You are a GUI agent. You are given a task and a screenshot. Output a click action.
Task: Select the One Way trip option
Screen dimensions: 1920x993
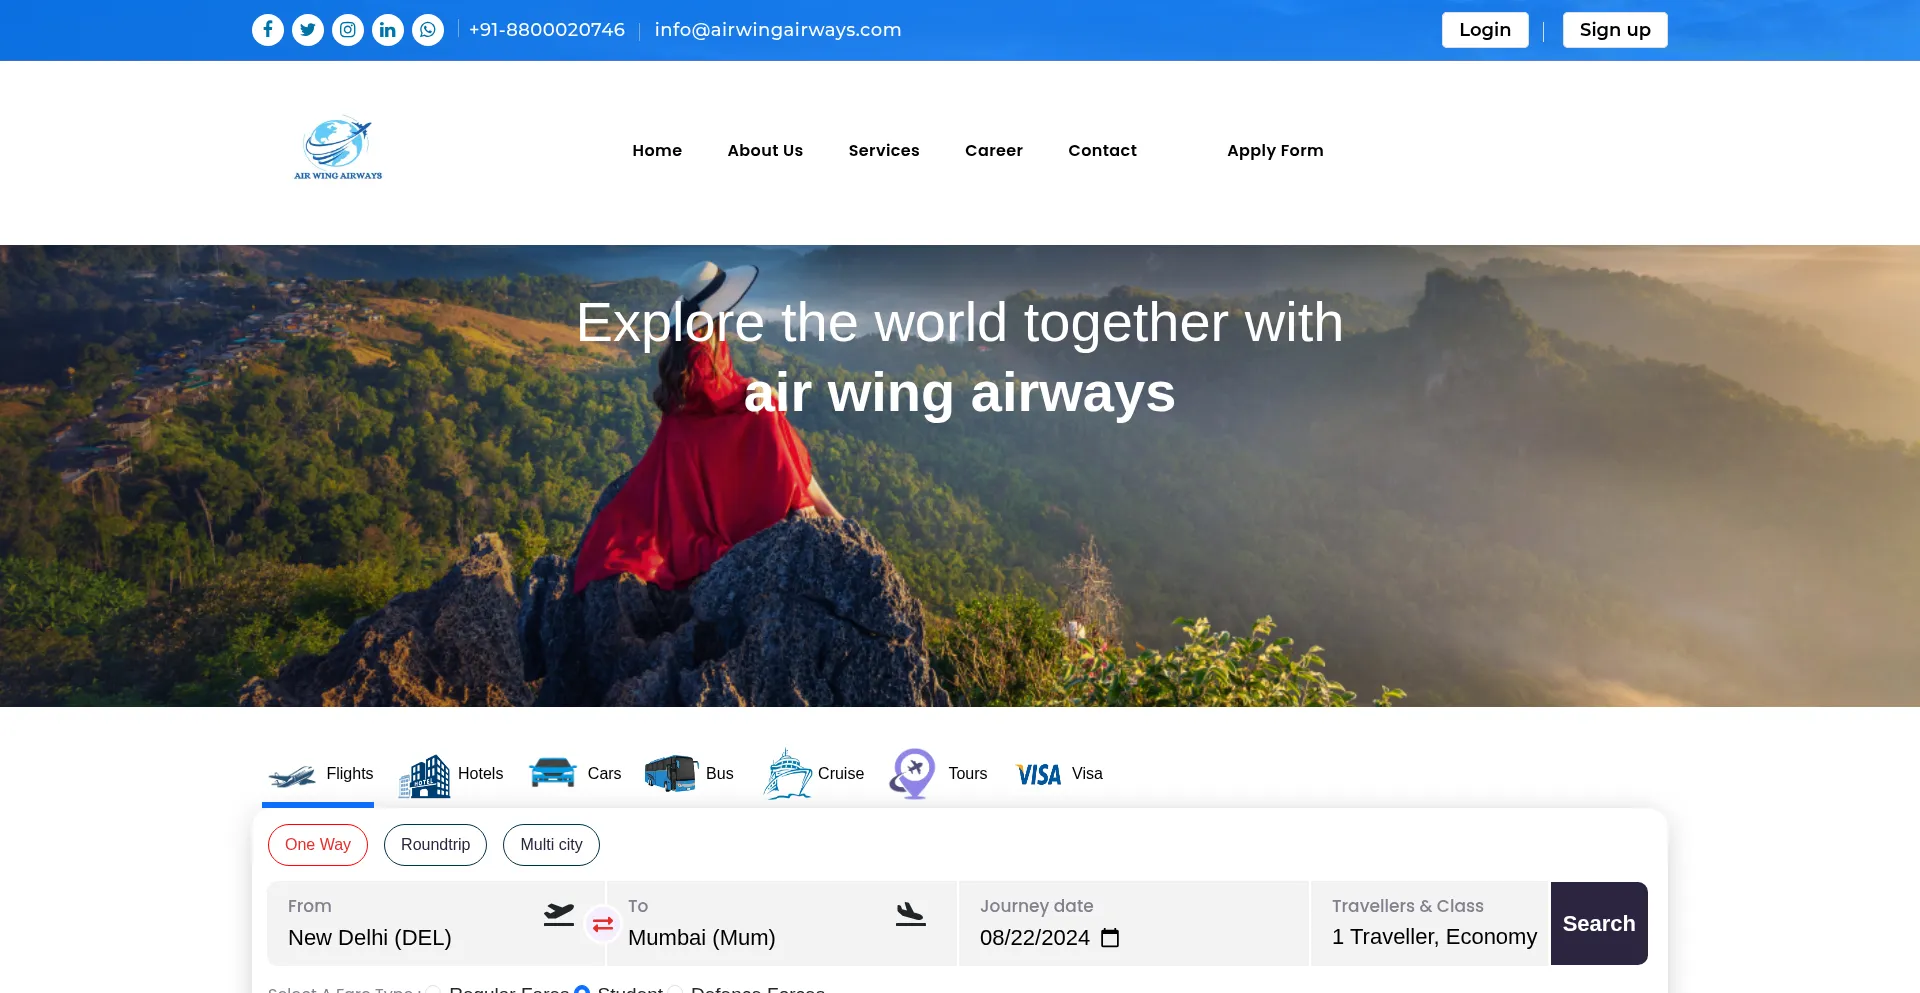pos(318,845)
